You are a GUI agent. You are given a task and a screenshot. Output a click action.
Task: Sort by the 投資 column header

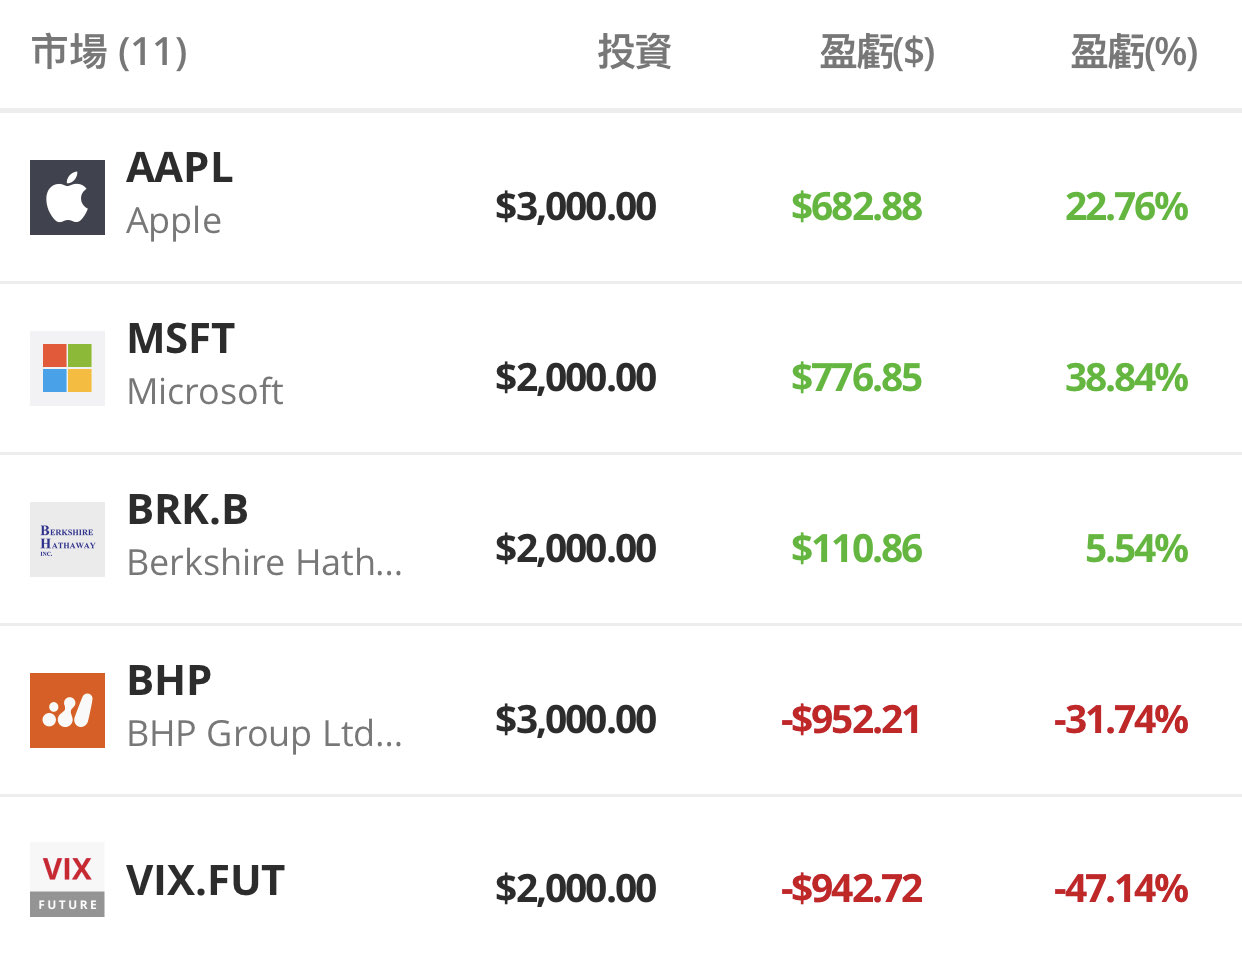pos(634,52)
